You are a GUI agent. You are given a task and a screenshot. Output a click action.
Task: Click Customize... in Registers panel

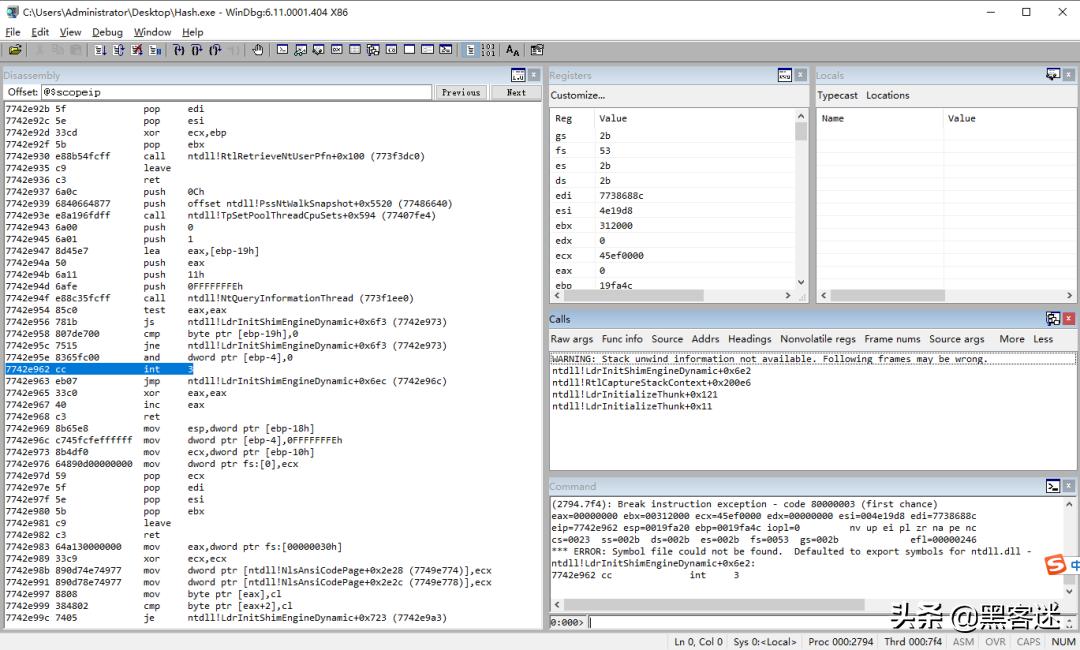578,95
